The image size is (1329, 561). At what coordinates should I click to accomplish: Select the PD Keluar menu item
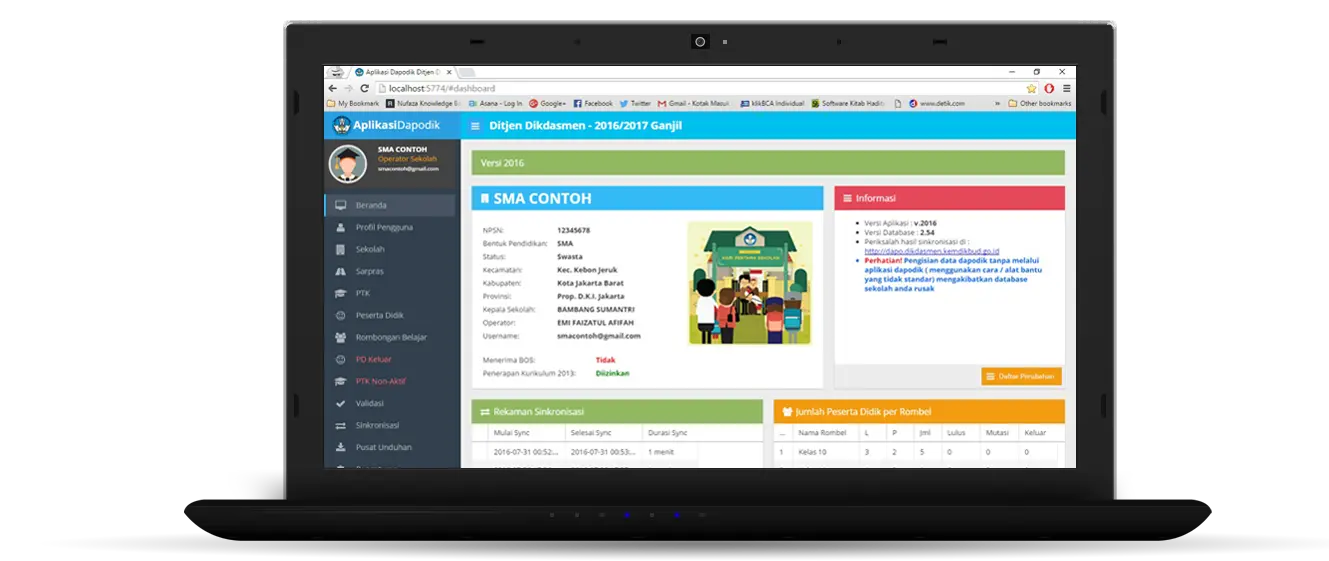point(373,359)
